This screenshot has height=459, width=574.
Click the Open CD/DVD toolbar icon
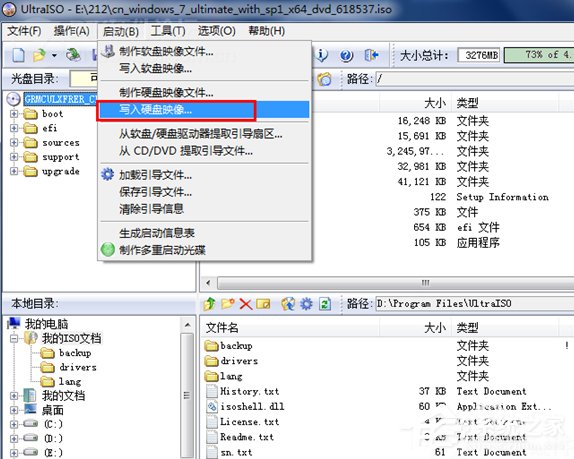pyautogui.click(x=73, y=55)
